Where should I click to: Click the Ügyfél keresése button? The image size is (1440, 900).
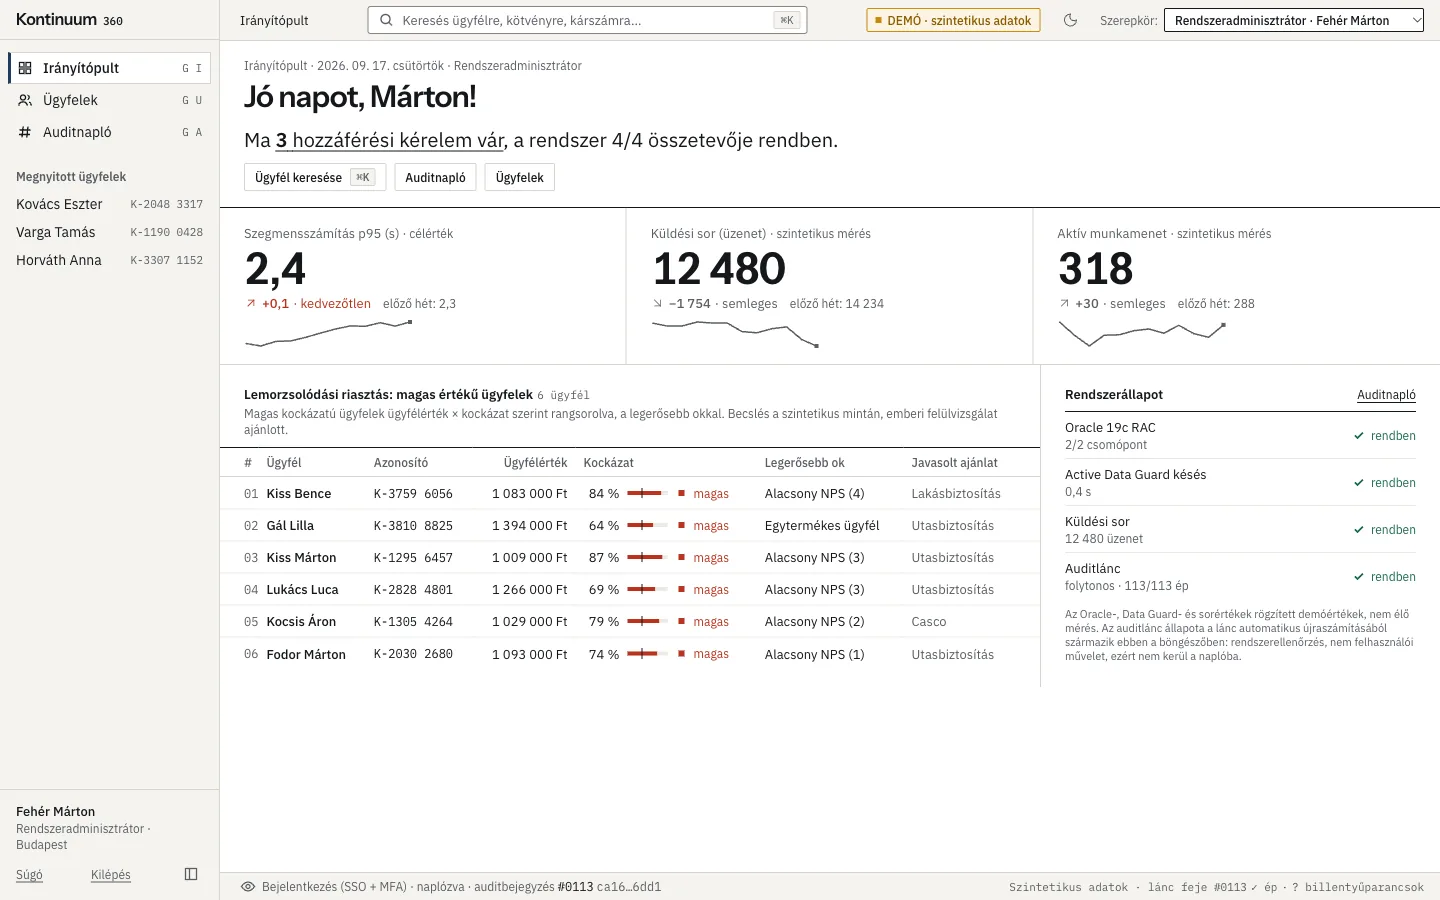(315, 177)
